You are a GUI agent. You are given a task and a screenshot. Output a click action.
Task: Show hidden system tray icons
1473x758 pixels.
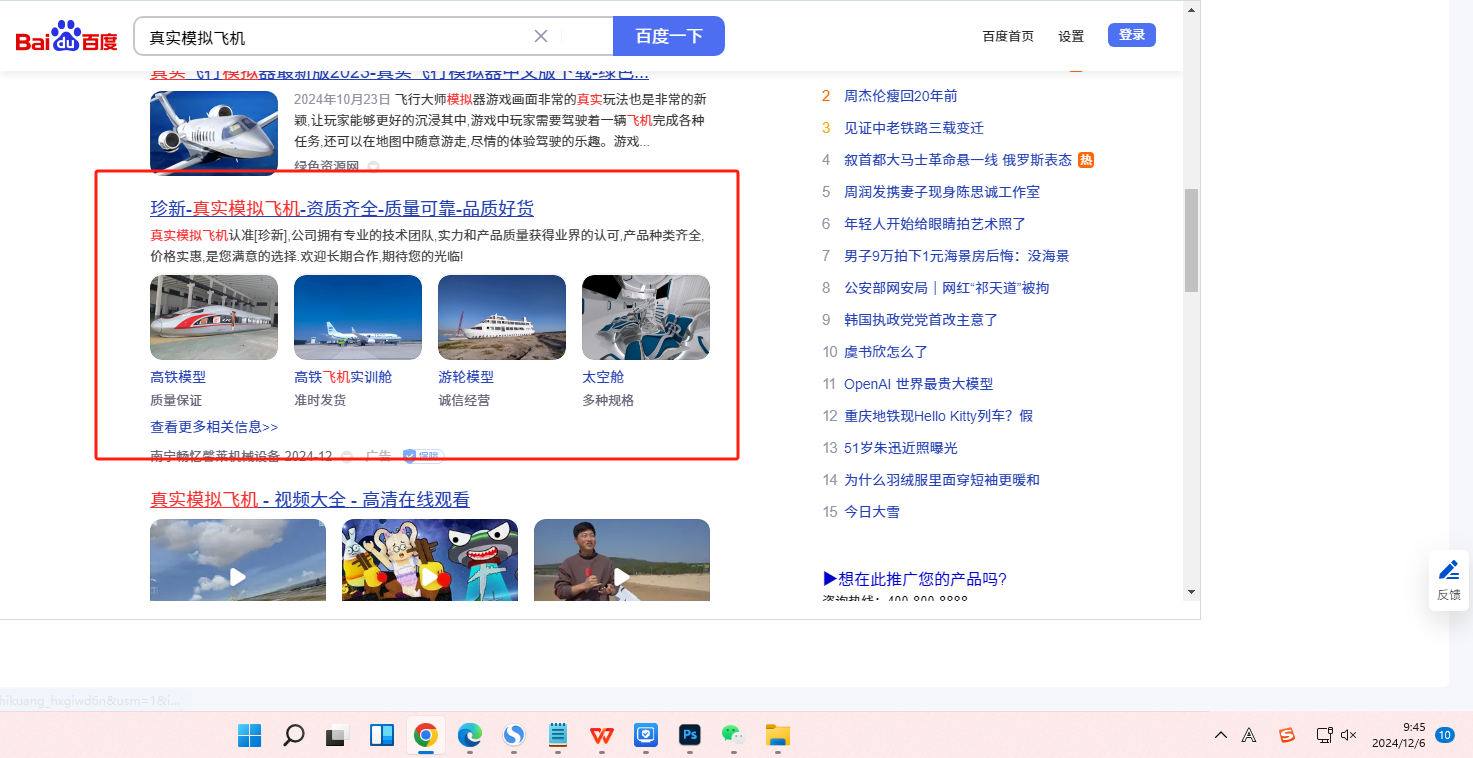[x=1220, y=736]
